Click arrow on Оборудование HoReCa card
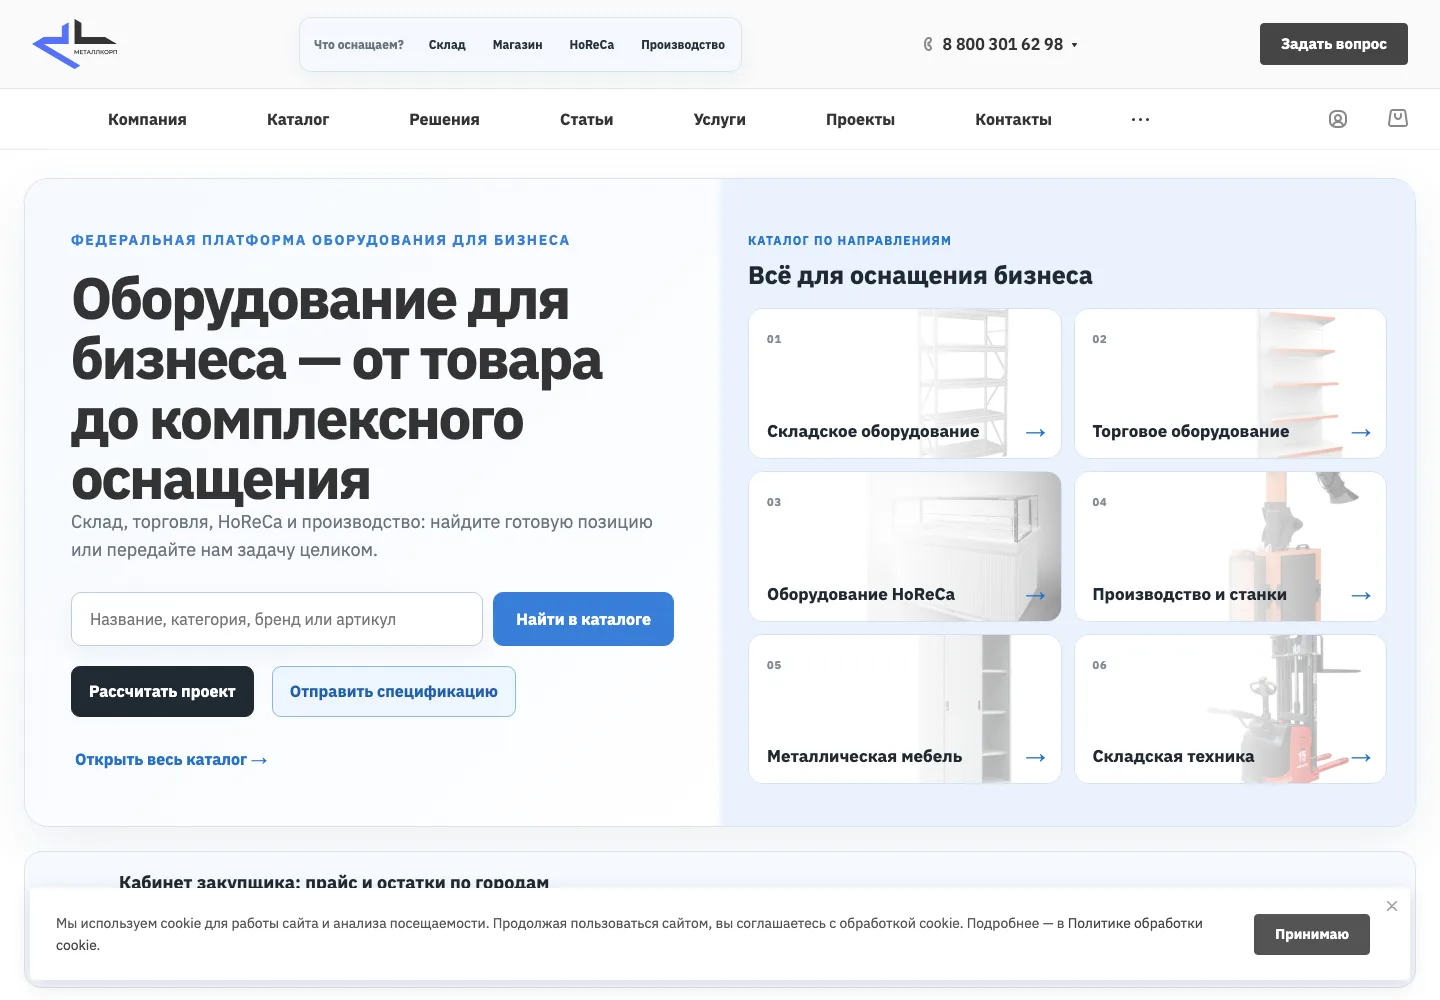Image resolution: width=1440 pixels, height=1000 pixels. [1036, 595]
